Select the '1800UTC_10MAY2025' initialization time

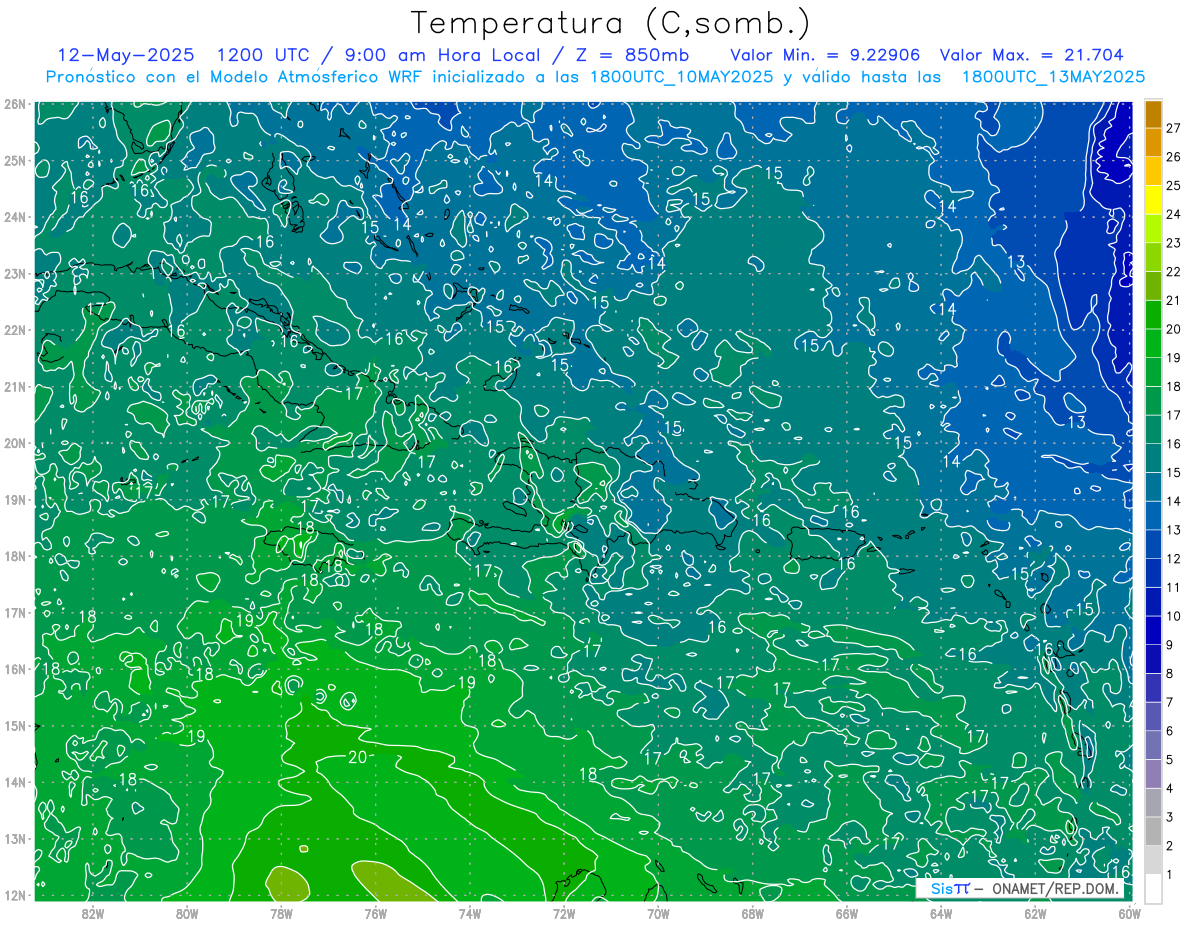[x=680, y=77]
